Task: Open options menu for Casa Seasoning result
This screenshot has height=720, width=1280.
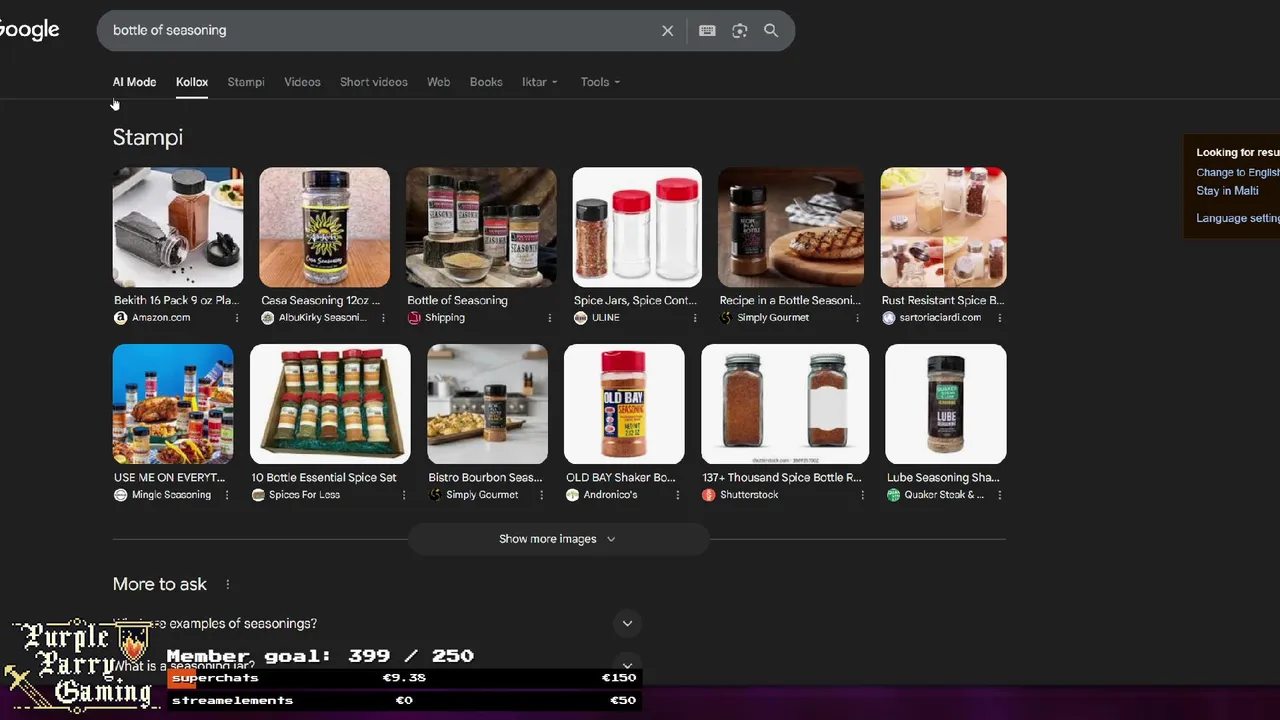Action: [384, 318]
